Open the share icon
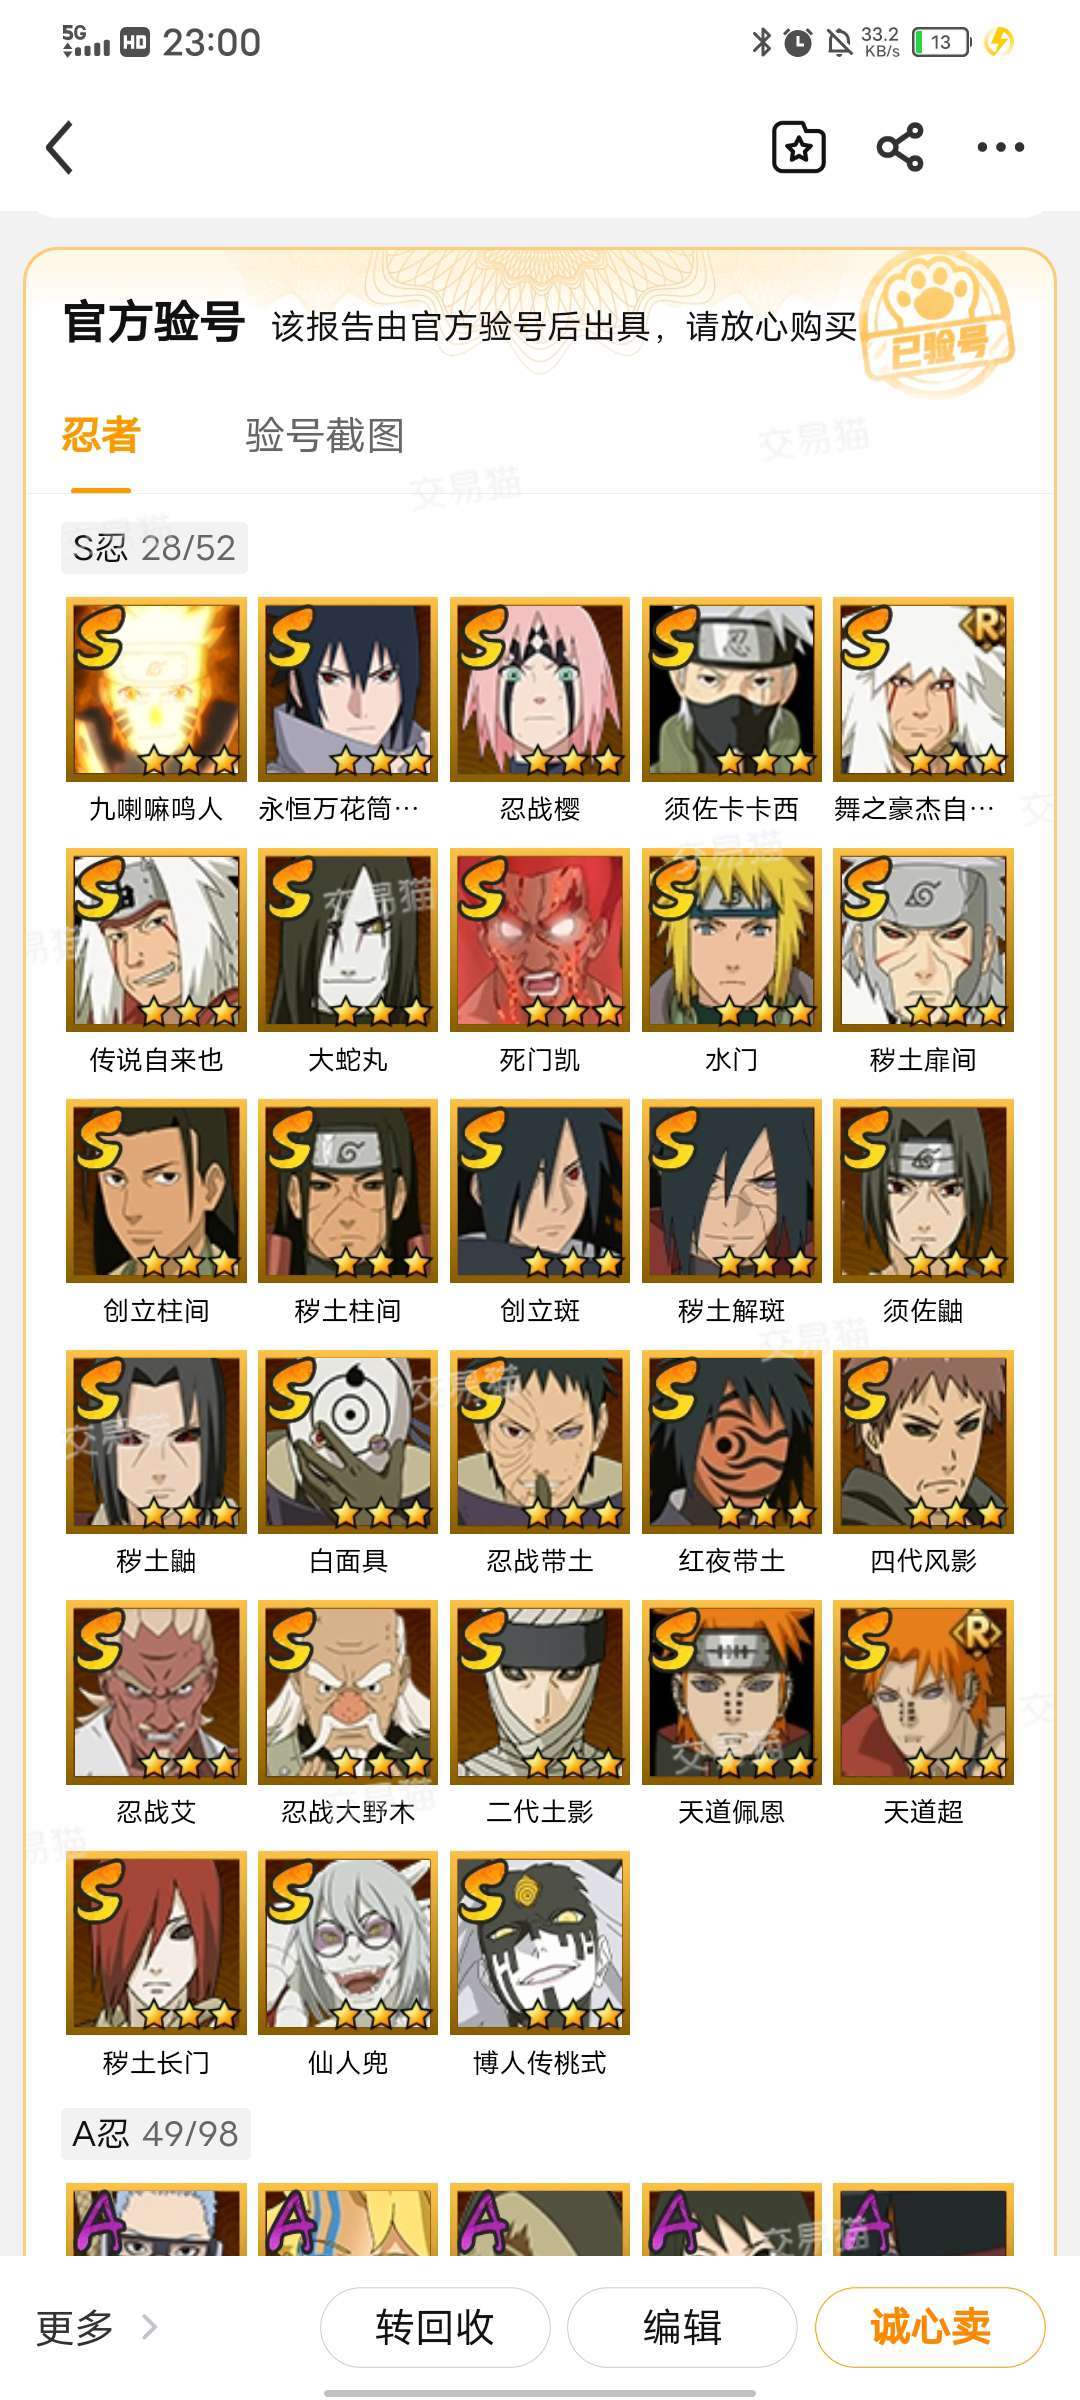The height and width of the screenshot is (2400, 1080). click(900, 148)
